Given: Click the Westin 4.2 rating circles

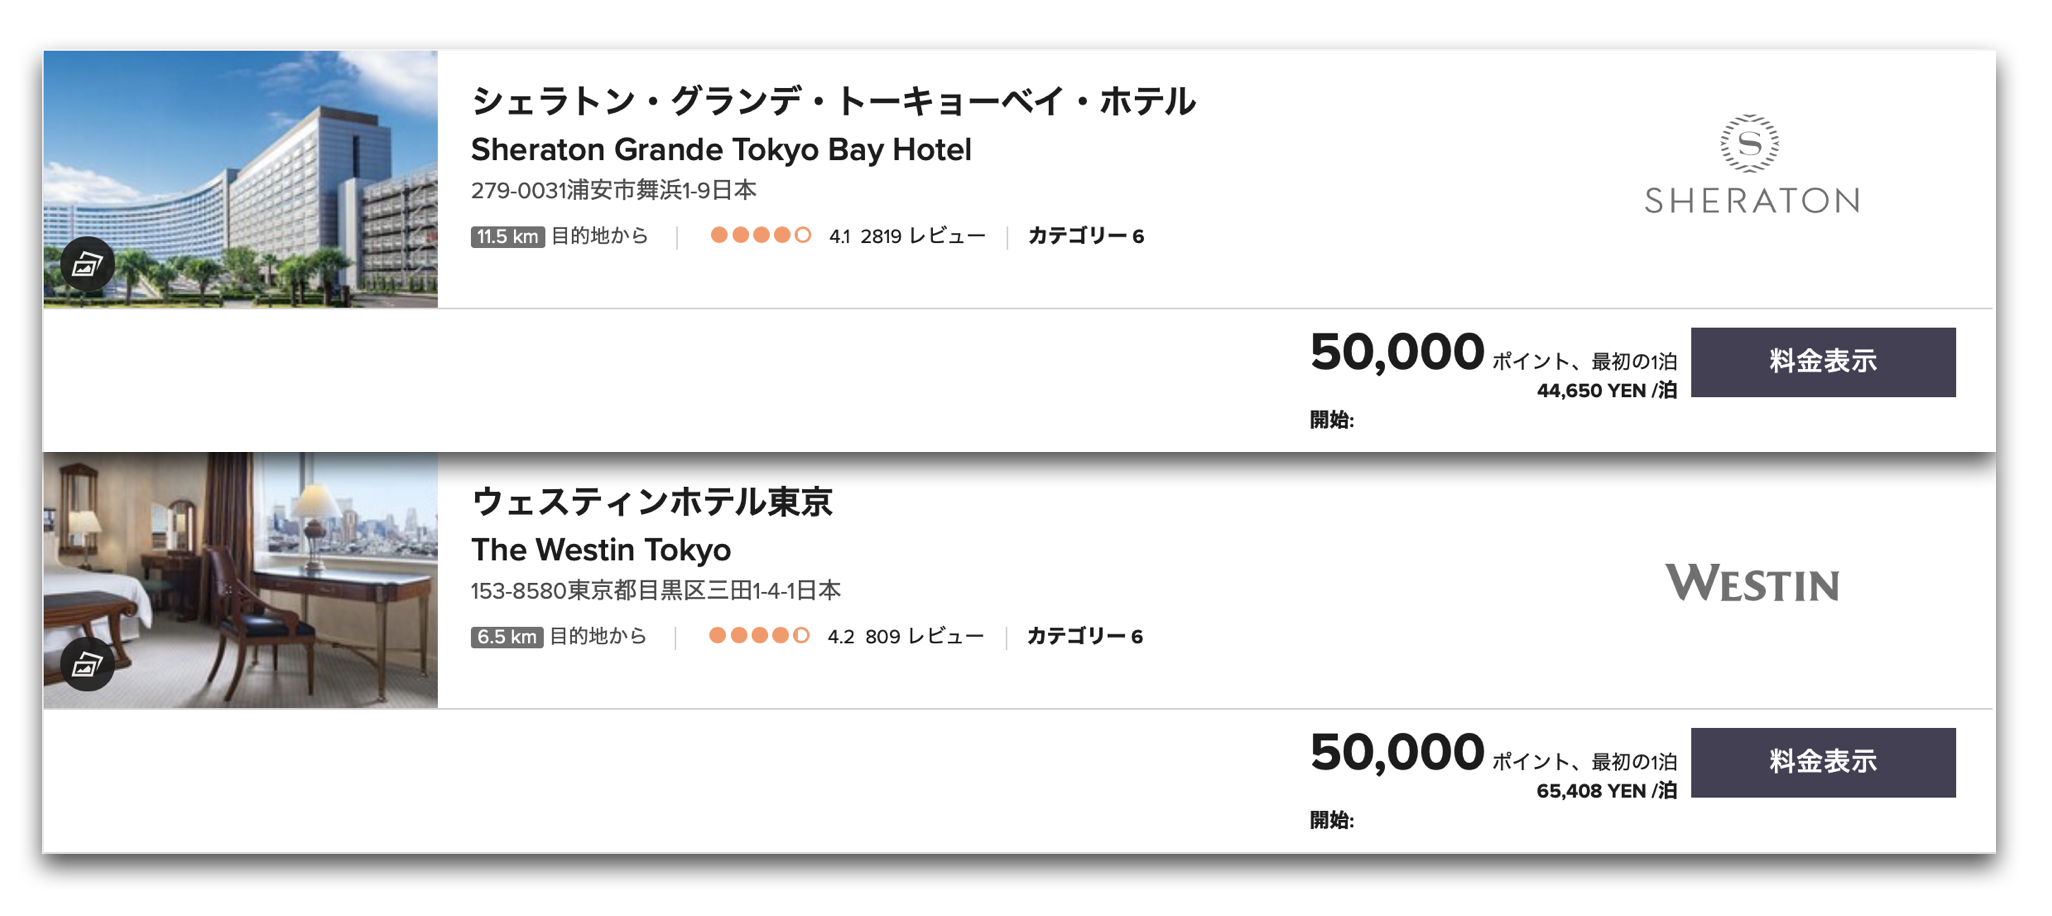Looking at the screenshot, I should 759,635.
